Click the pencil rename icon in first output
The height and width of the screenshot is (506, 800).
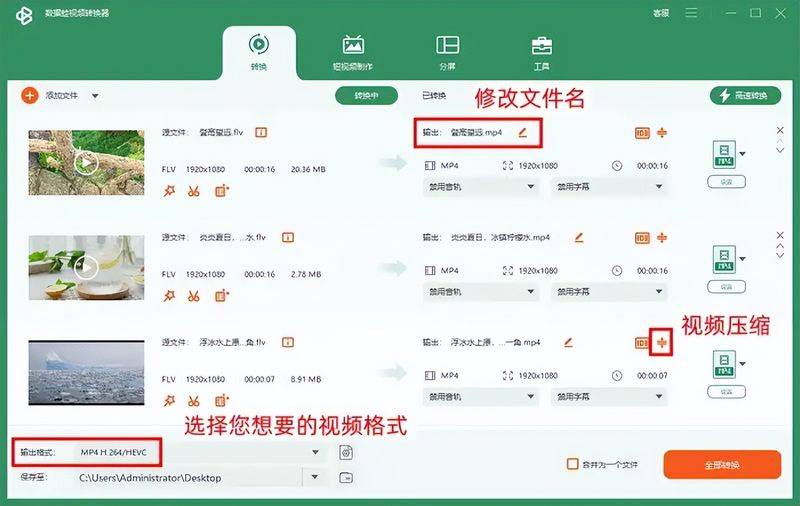tap(522, 133)
